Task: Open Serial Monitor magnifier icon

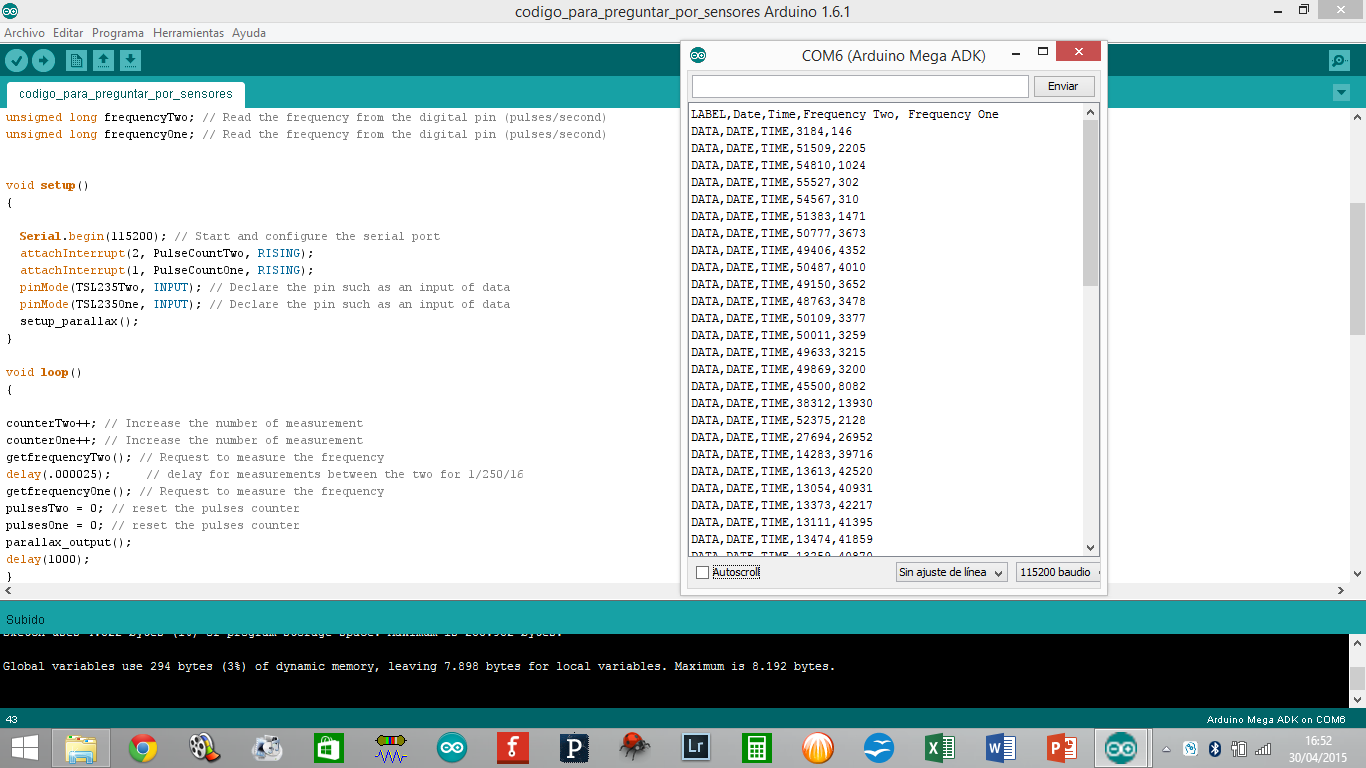Action: (x=1339, y=61)
